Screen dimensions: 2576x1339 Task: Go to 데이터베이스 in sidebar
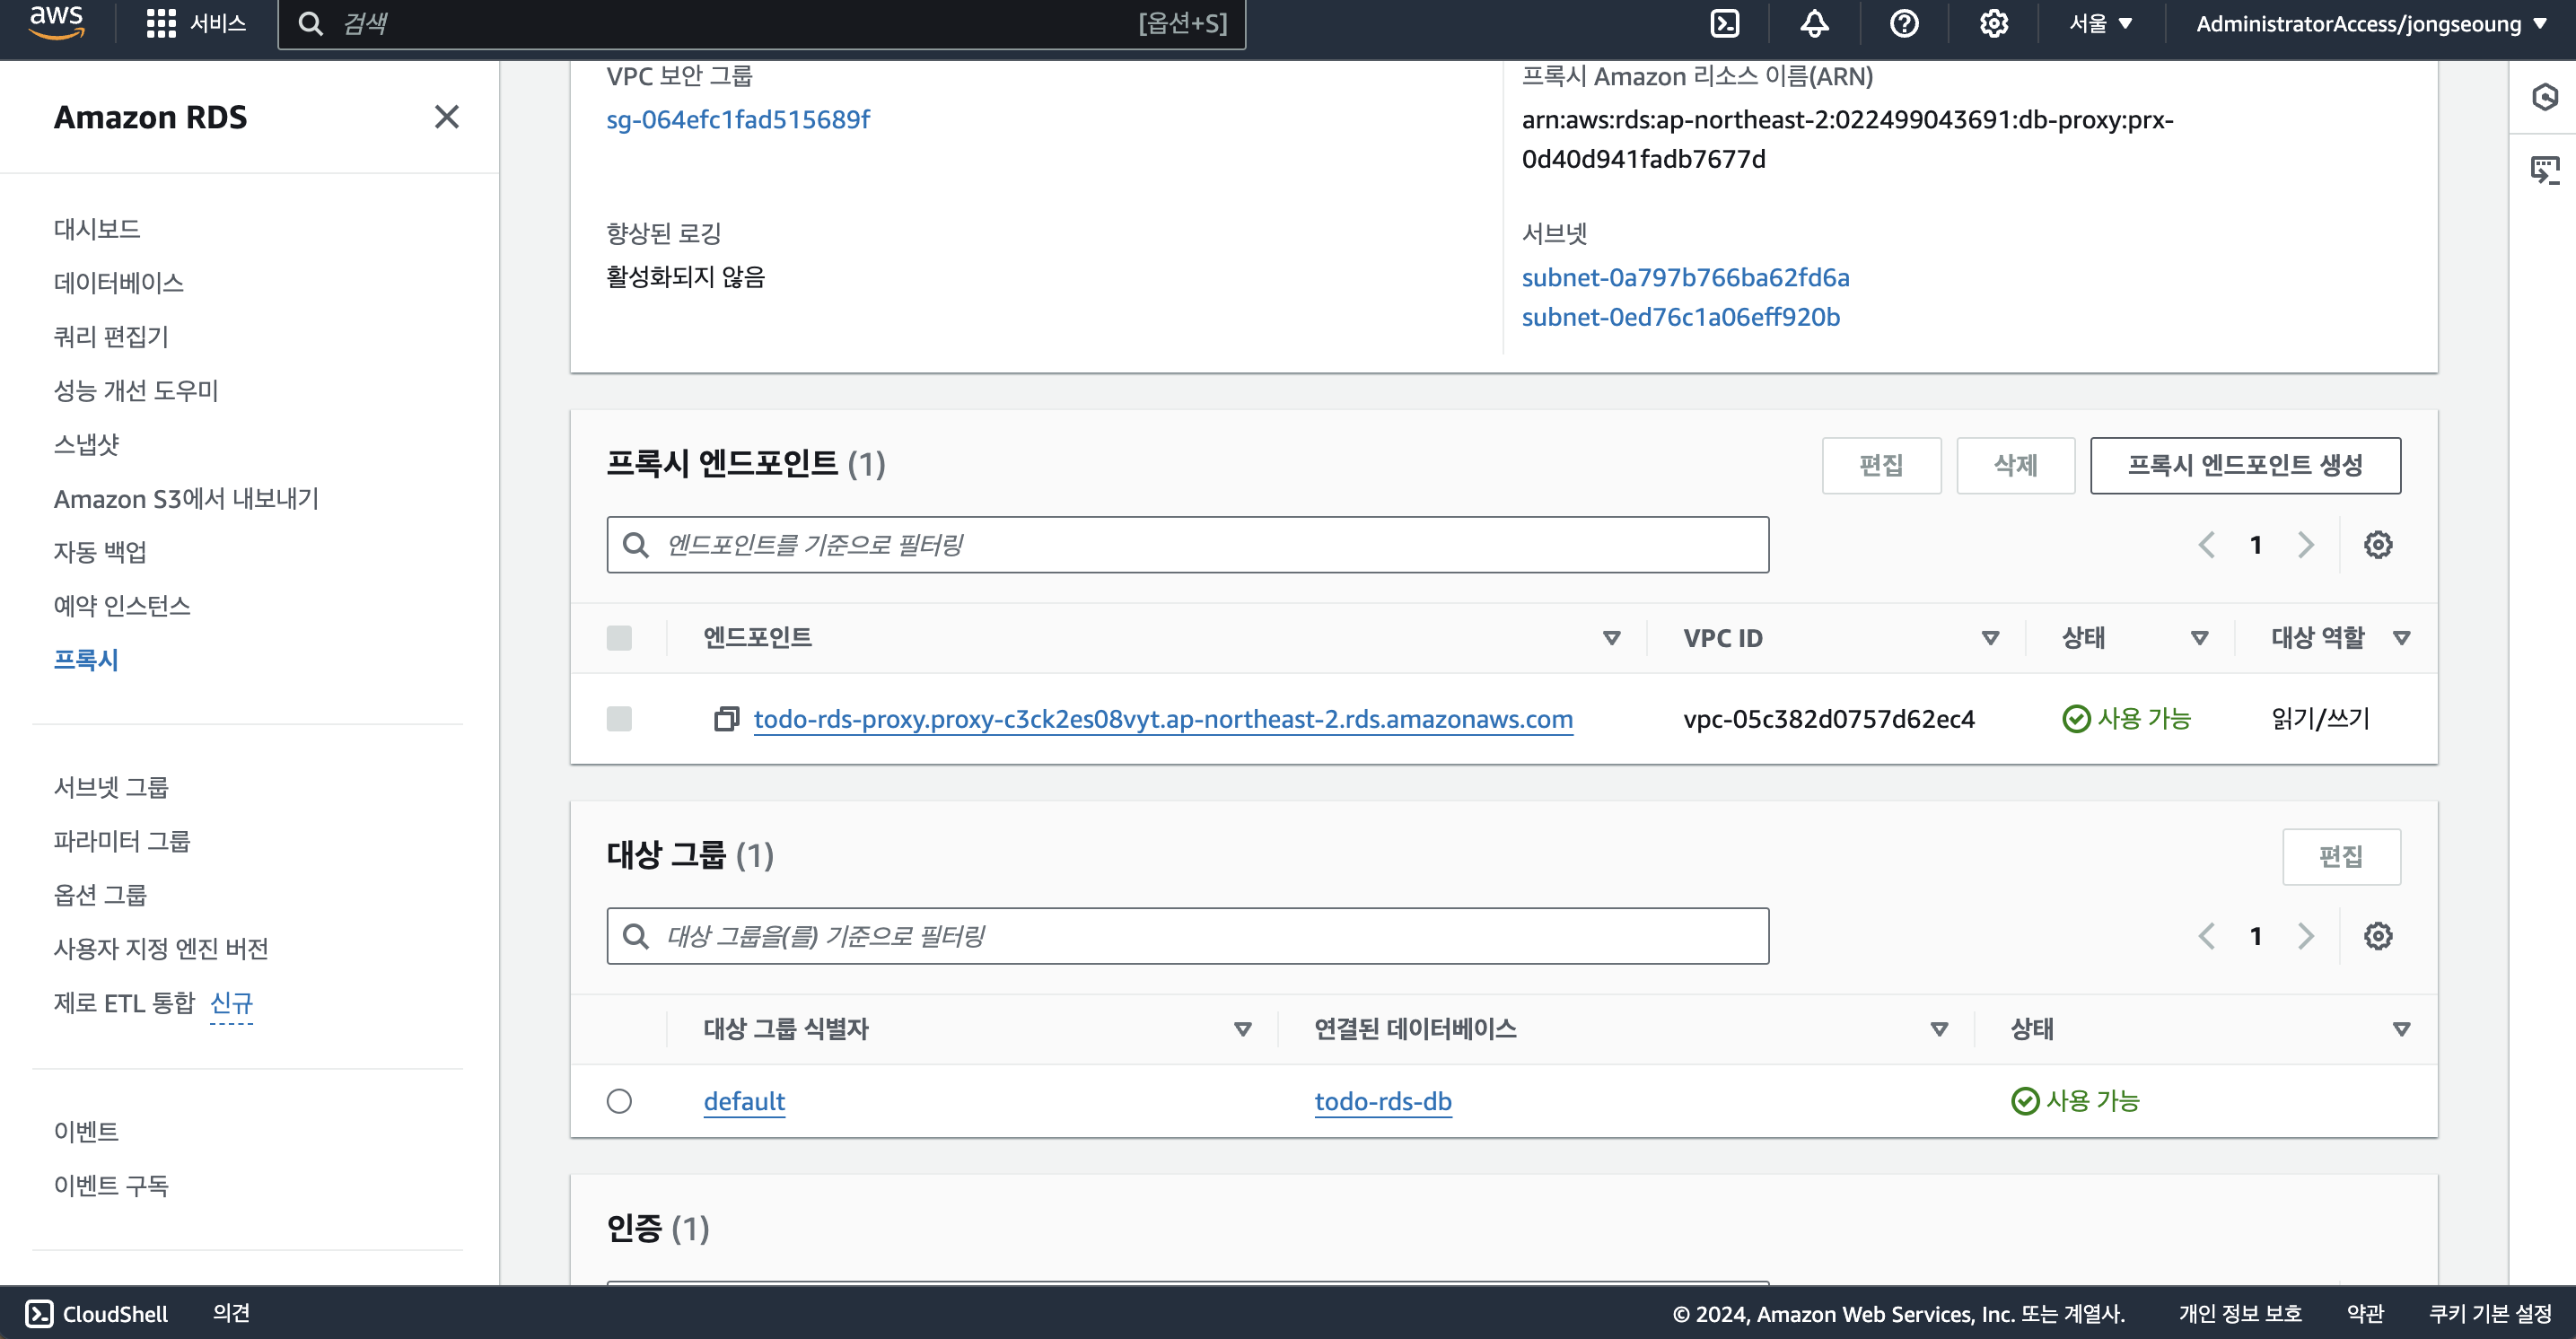click(x=118, y=283)
